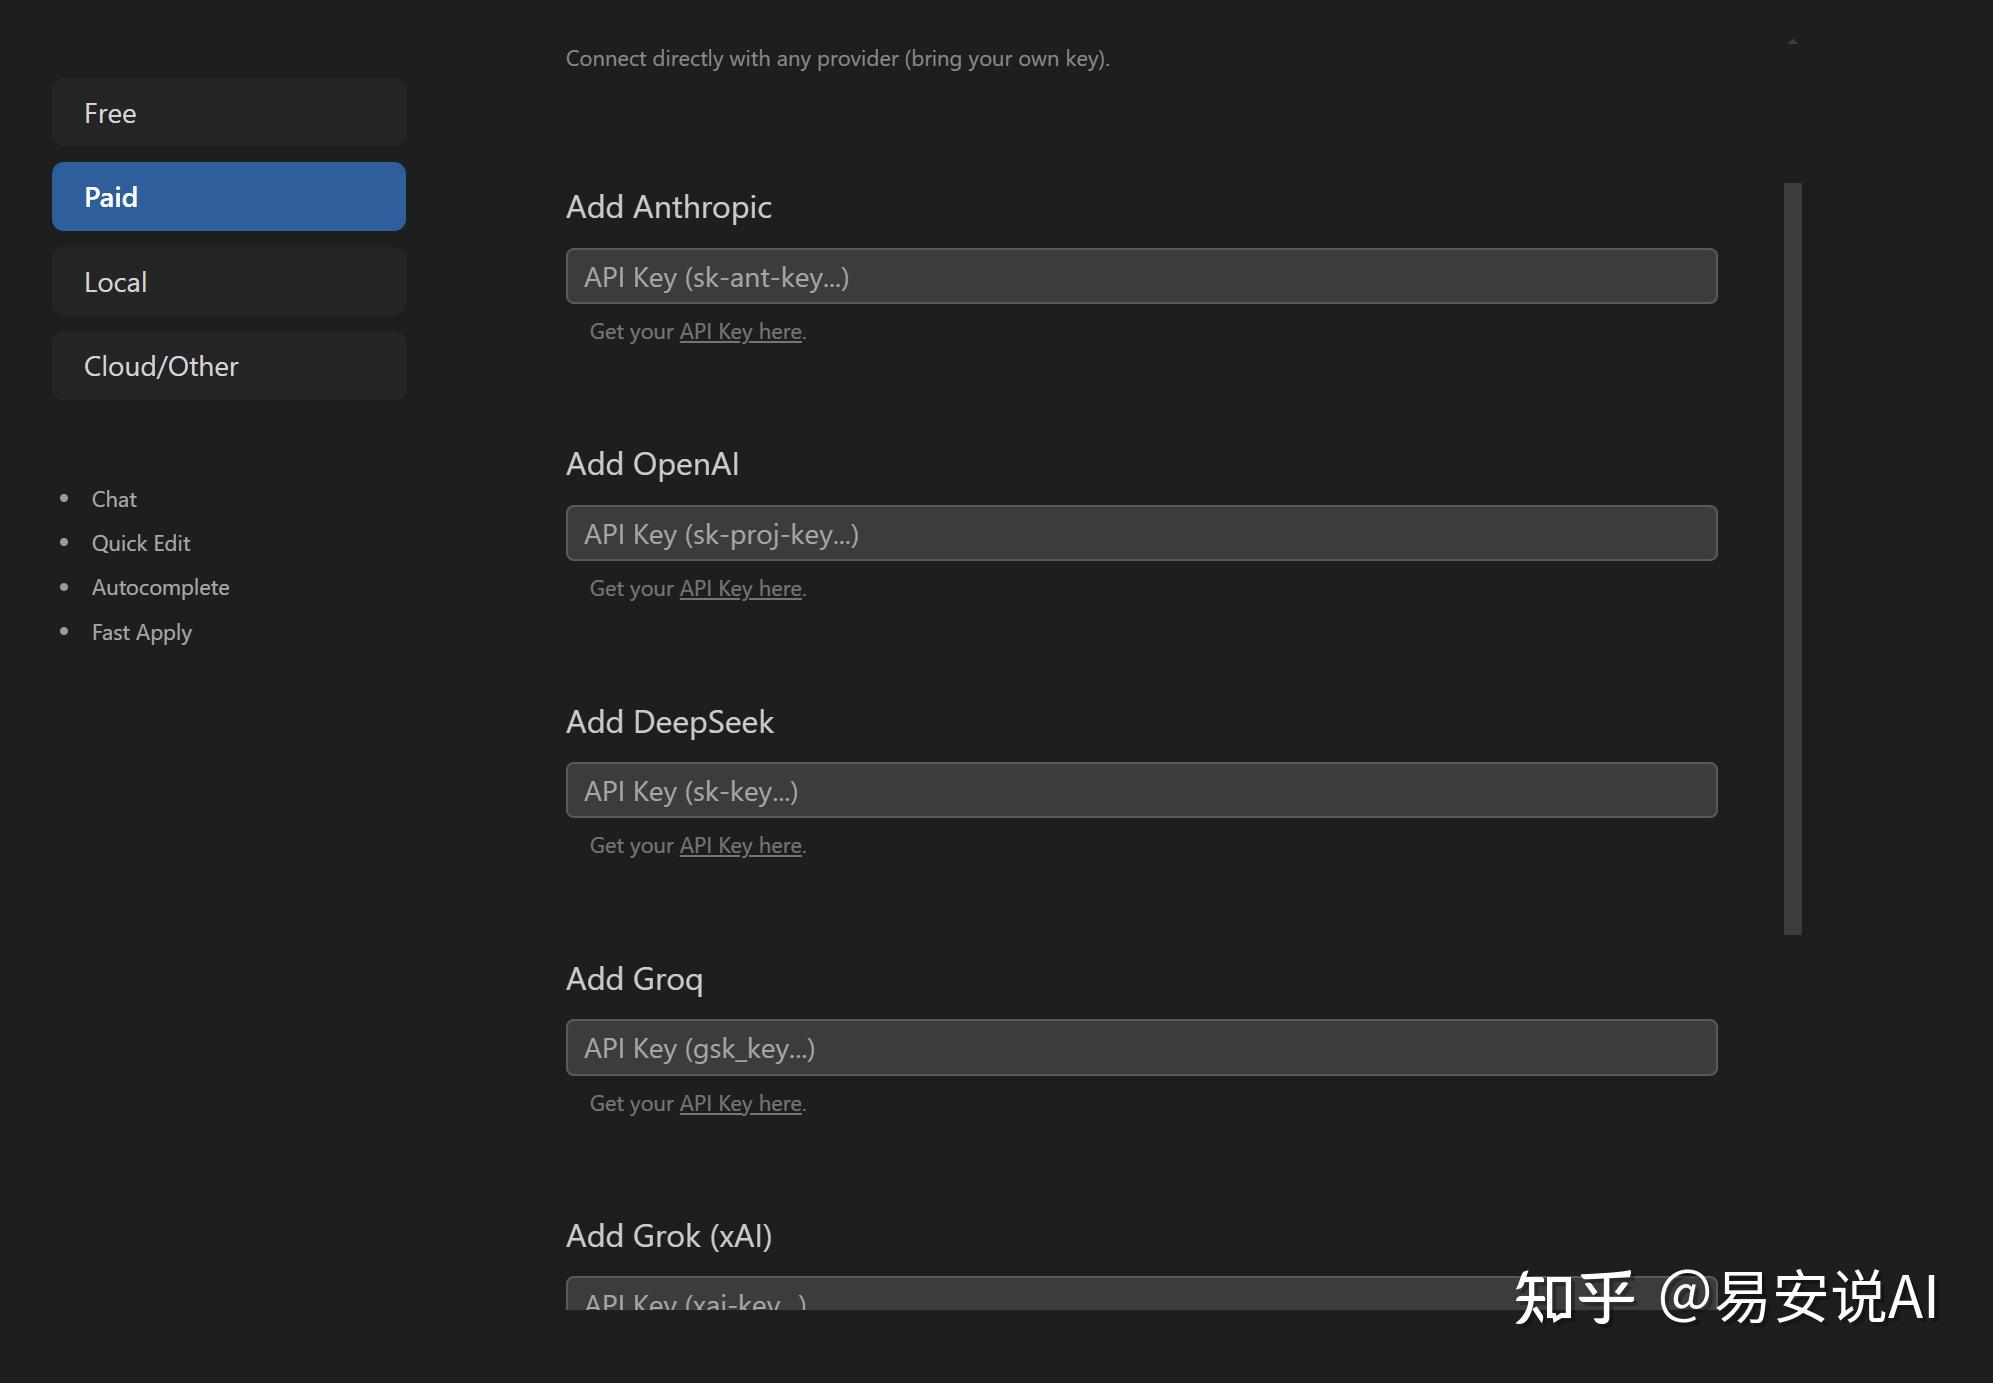This screenshot has width=1993, height=1383.
Task: Open the Cloud/Other section
Action: pos(228,365)
